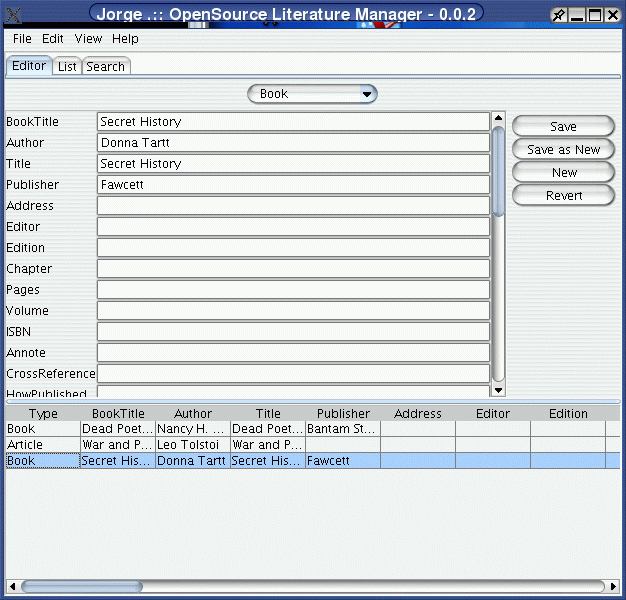Click the ISBN input field
The height and width of the screenshot is (600, 626).
click(293, 332)
